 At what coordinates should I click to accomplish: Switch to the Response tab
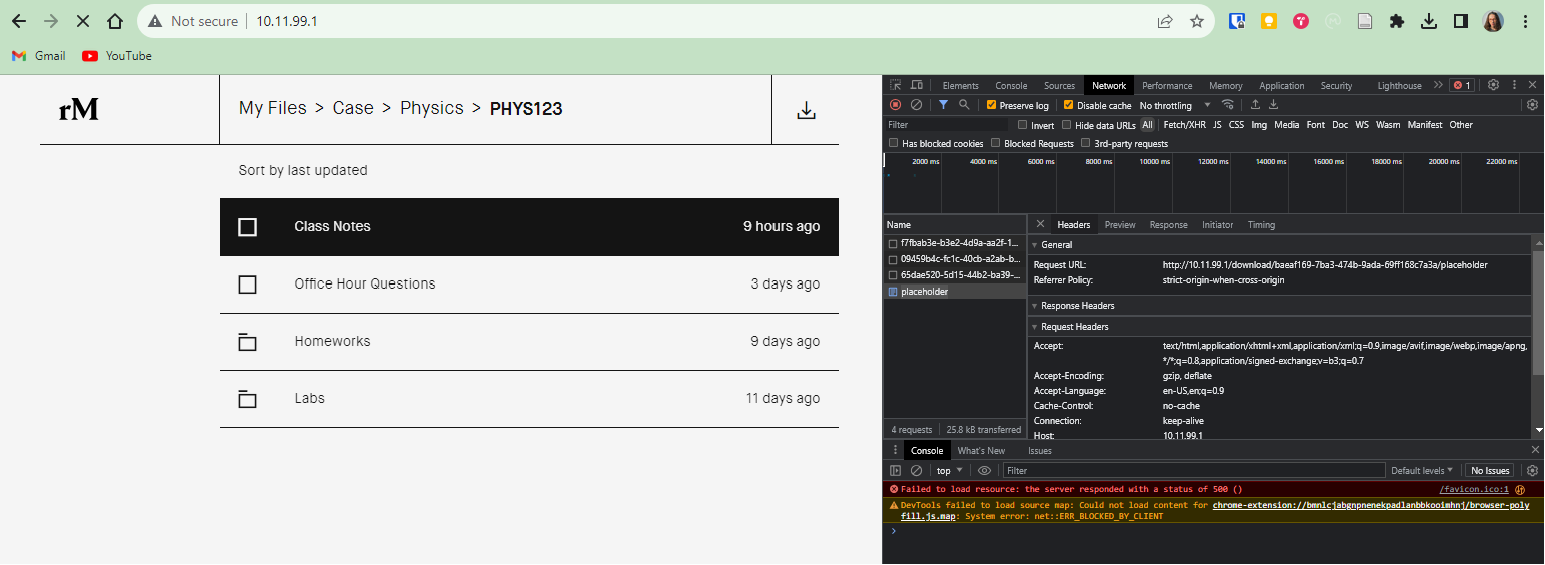click(1168, 225)
